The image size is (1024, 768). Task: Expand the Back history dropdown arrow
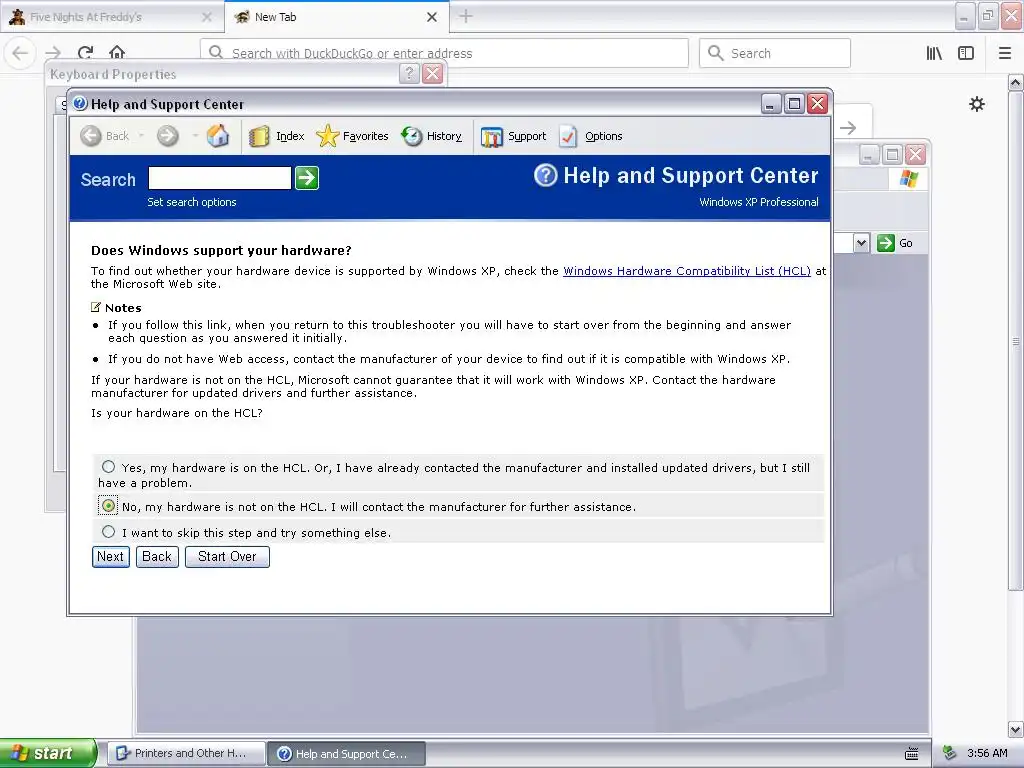pyautogui.click(x=141, y=136)
